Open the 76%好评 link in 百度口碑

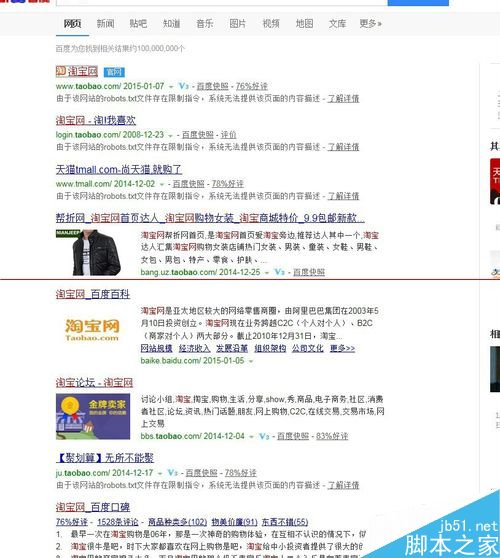(x=72, y=522)
